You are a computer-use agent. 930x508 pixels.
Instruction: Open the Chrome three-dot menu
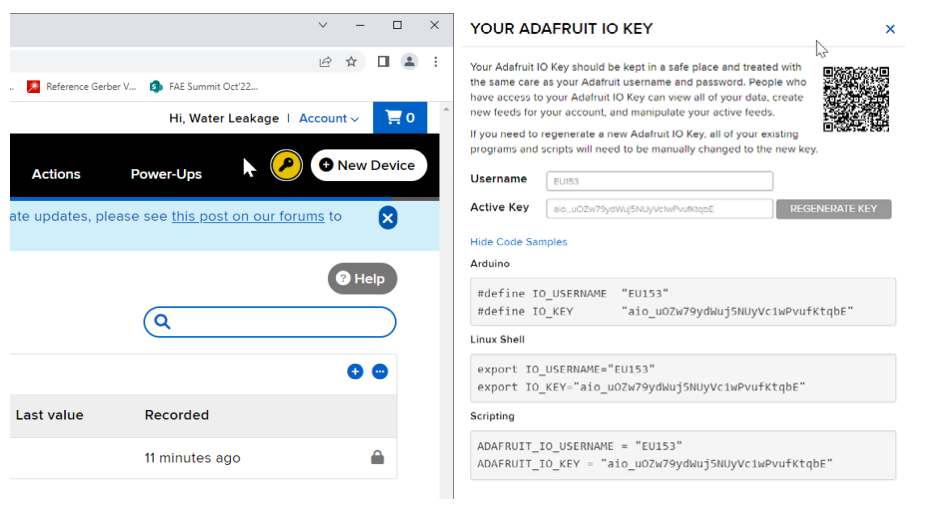coord(435,62)
